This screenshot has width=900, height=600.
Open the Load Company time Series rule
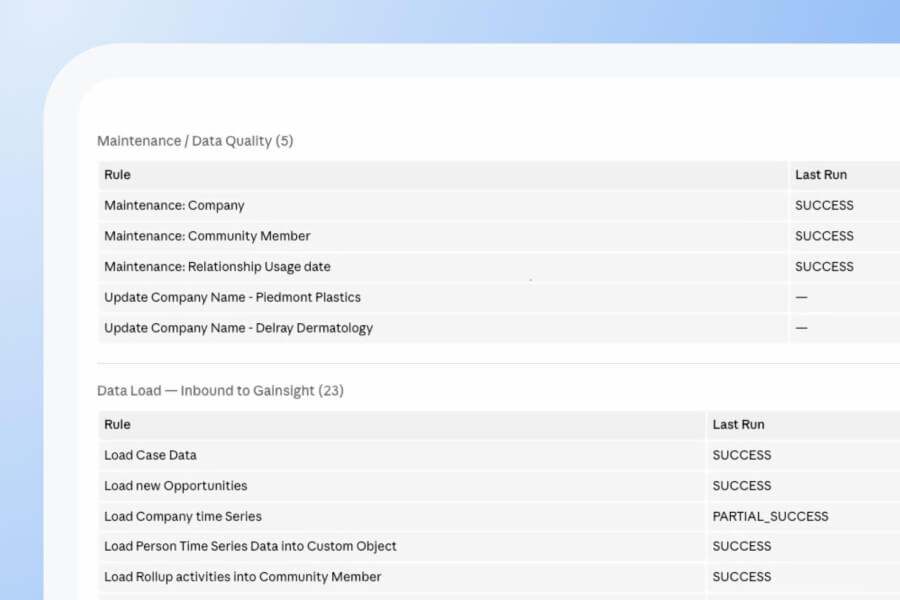pyautogui.click(x=183, y=516)
